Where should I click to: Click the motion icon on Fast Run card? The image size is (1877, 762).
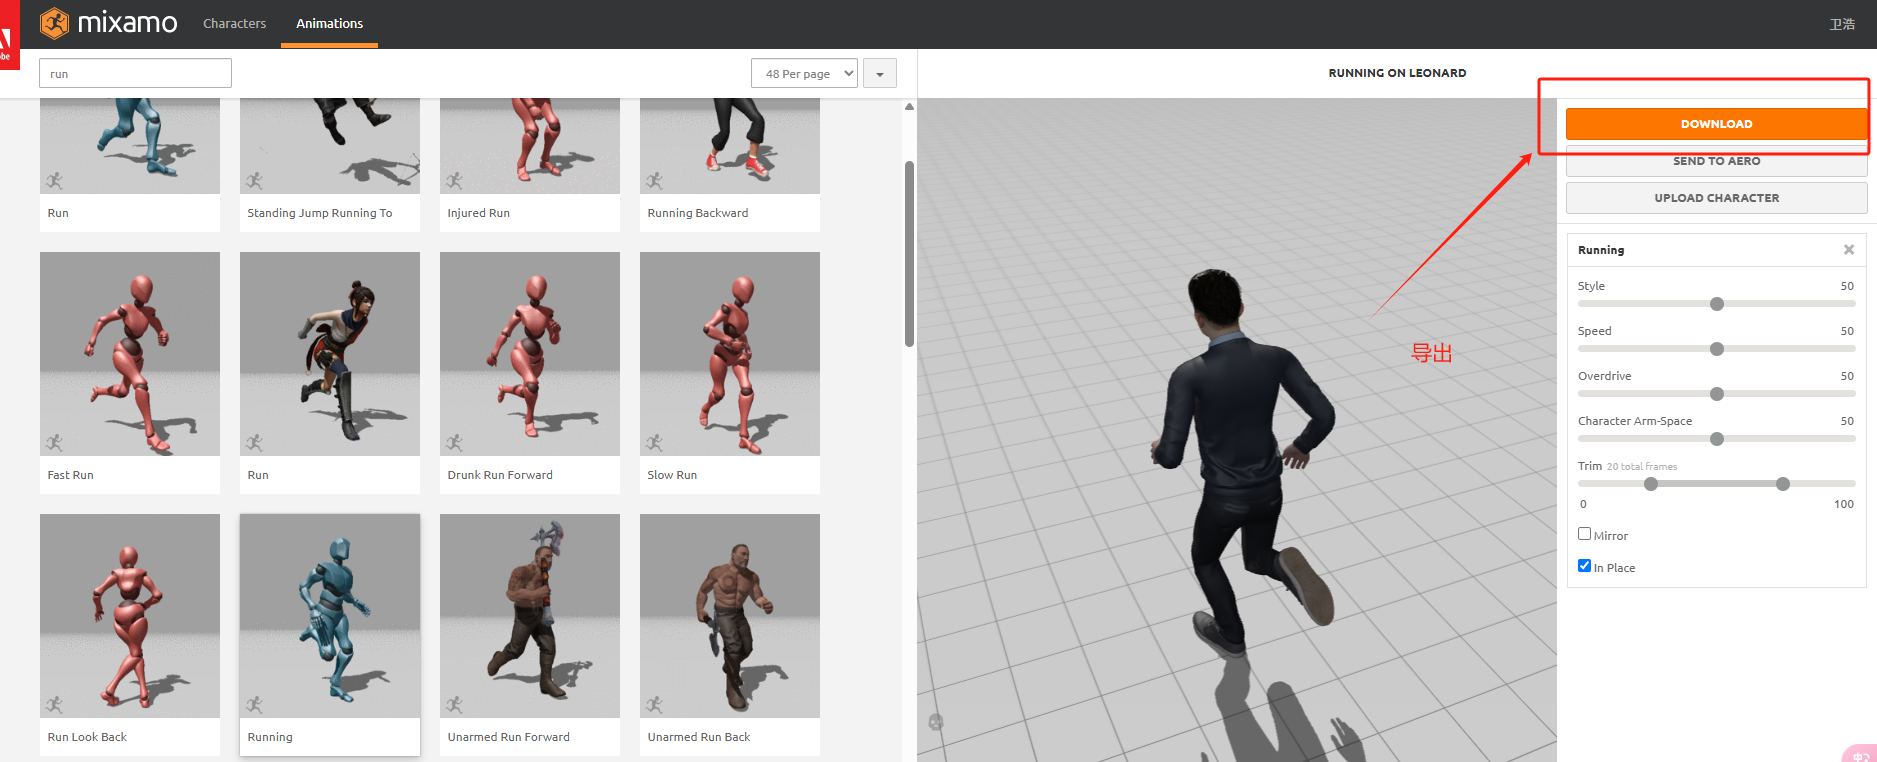point(54,443)
